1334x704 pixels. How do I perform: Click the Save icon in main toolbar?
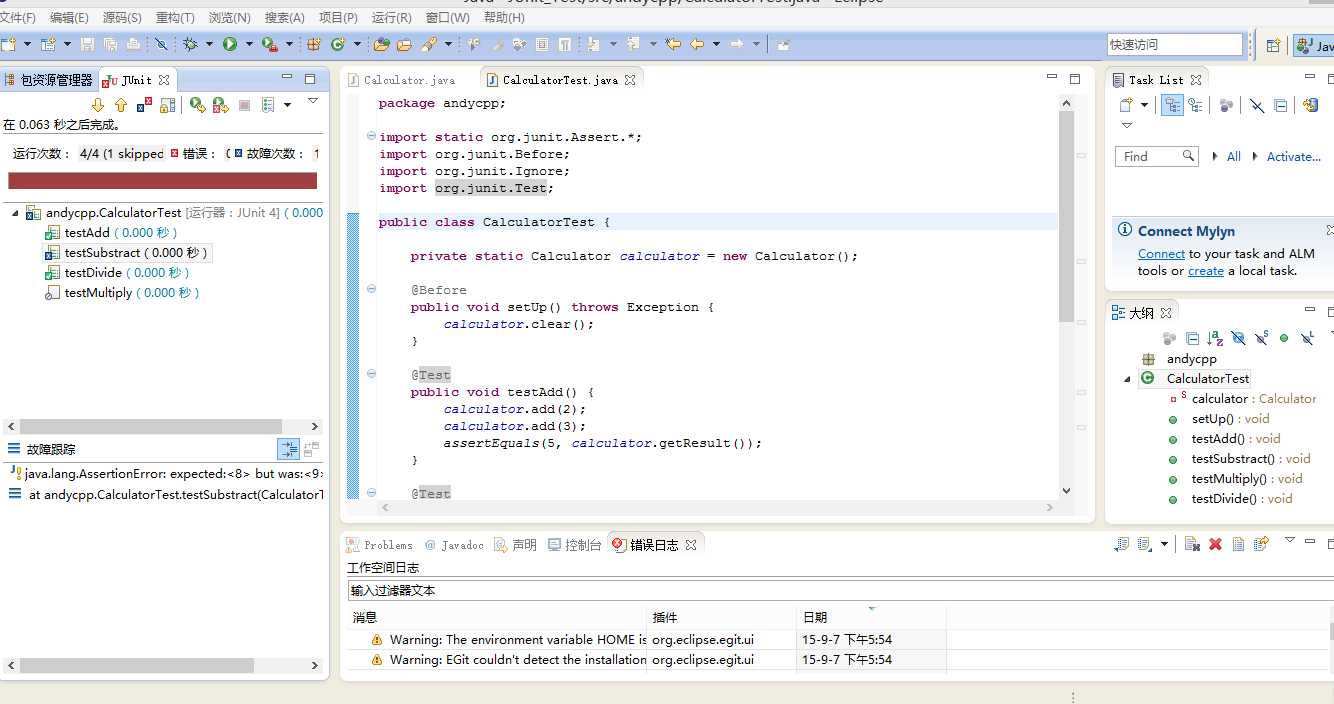87,44
